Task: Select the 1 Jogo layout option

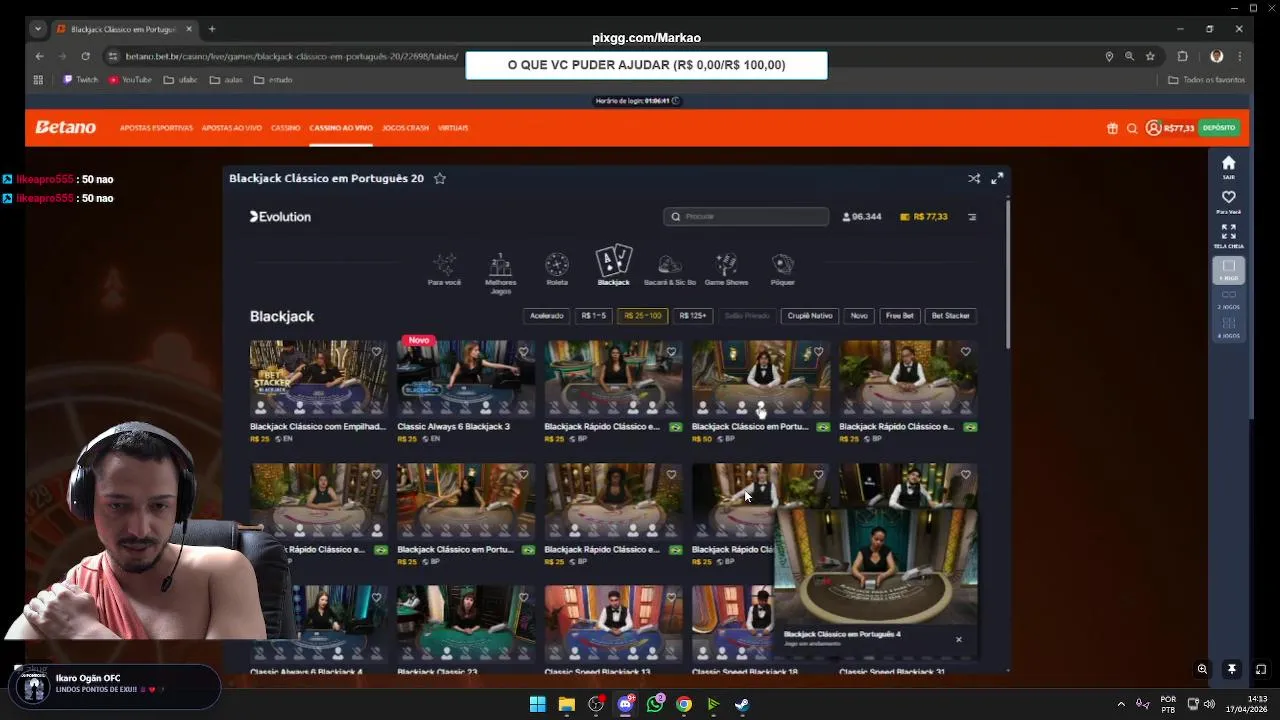Action: 1229,269
